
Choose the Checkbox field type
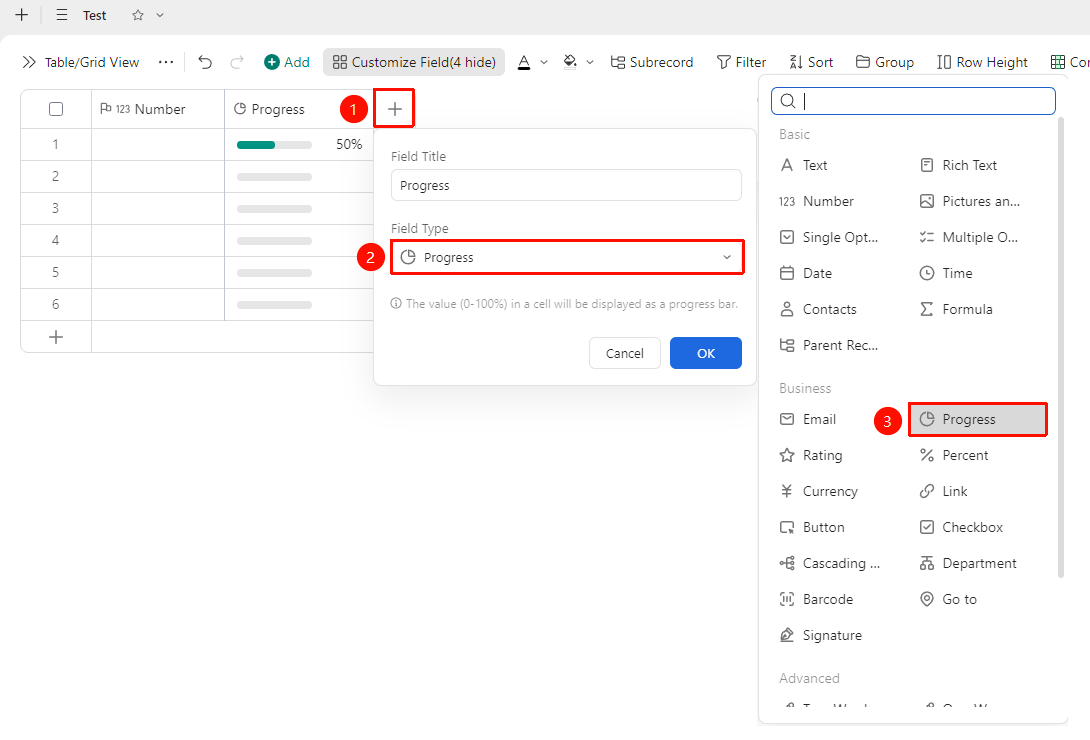pos(961,527)
